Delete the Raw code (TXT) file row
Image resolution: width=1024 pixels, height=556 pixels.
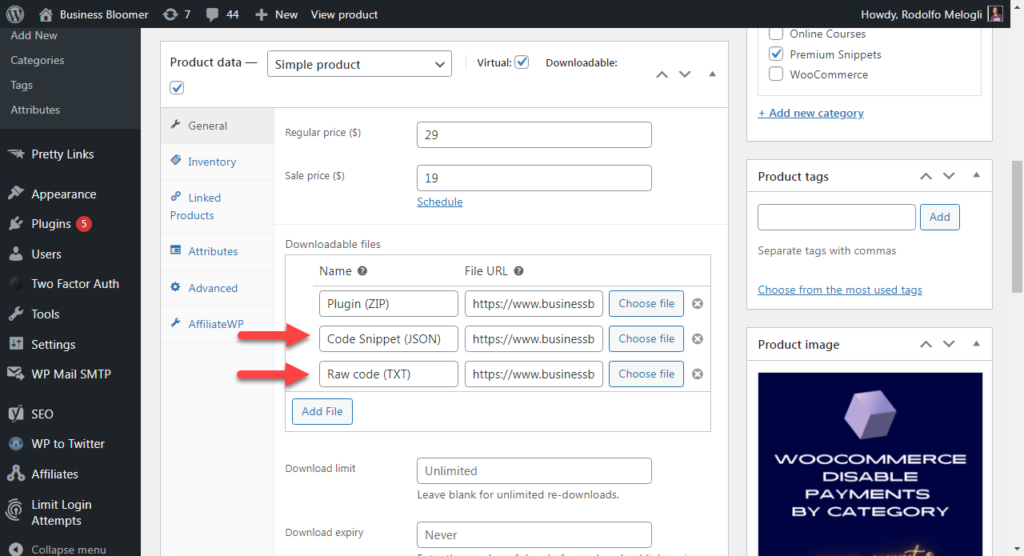click(x=697, y=374)
